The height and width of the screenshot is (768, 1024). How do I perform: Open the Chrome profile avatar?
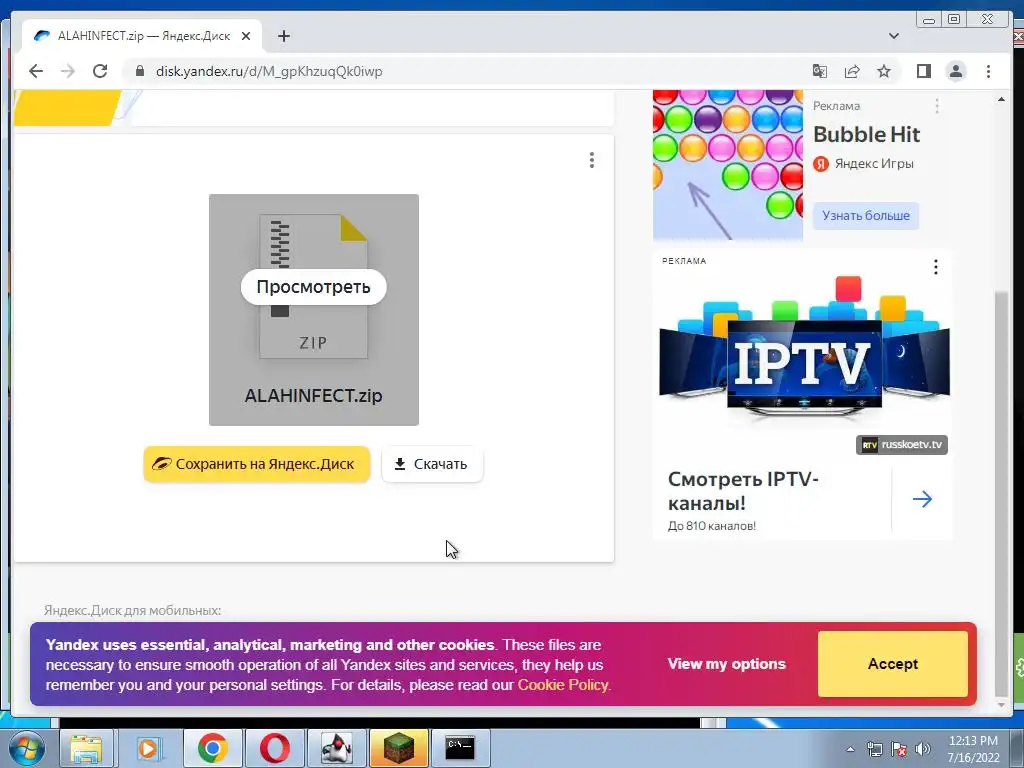pos(955,71)
